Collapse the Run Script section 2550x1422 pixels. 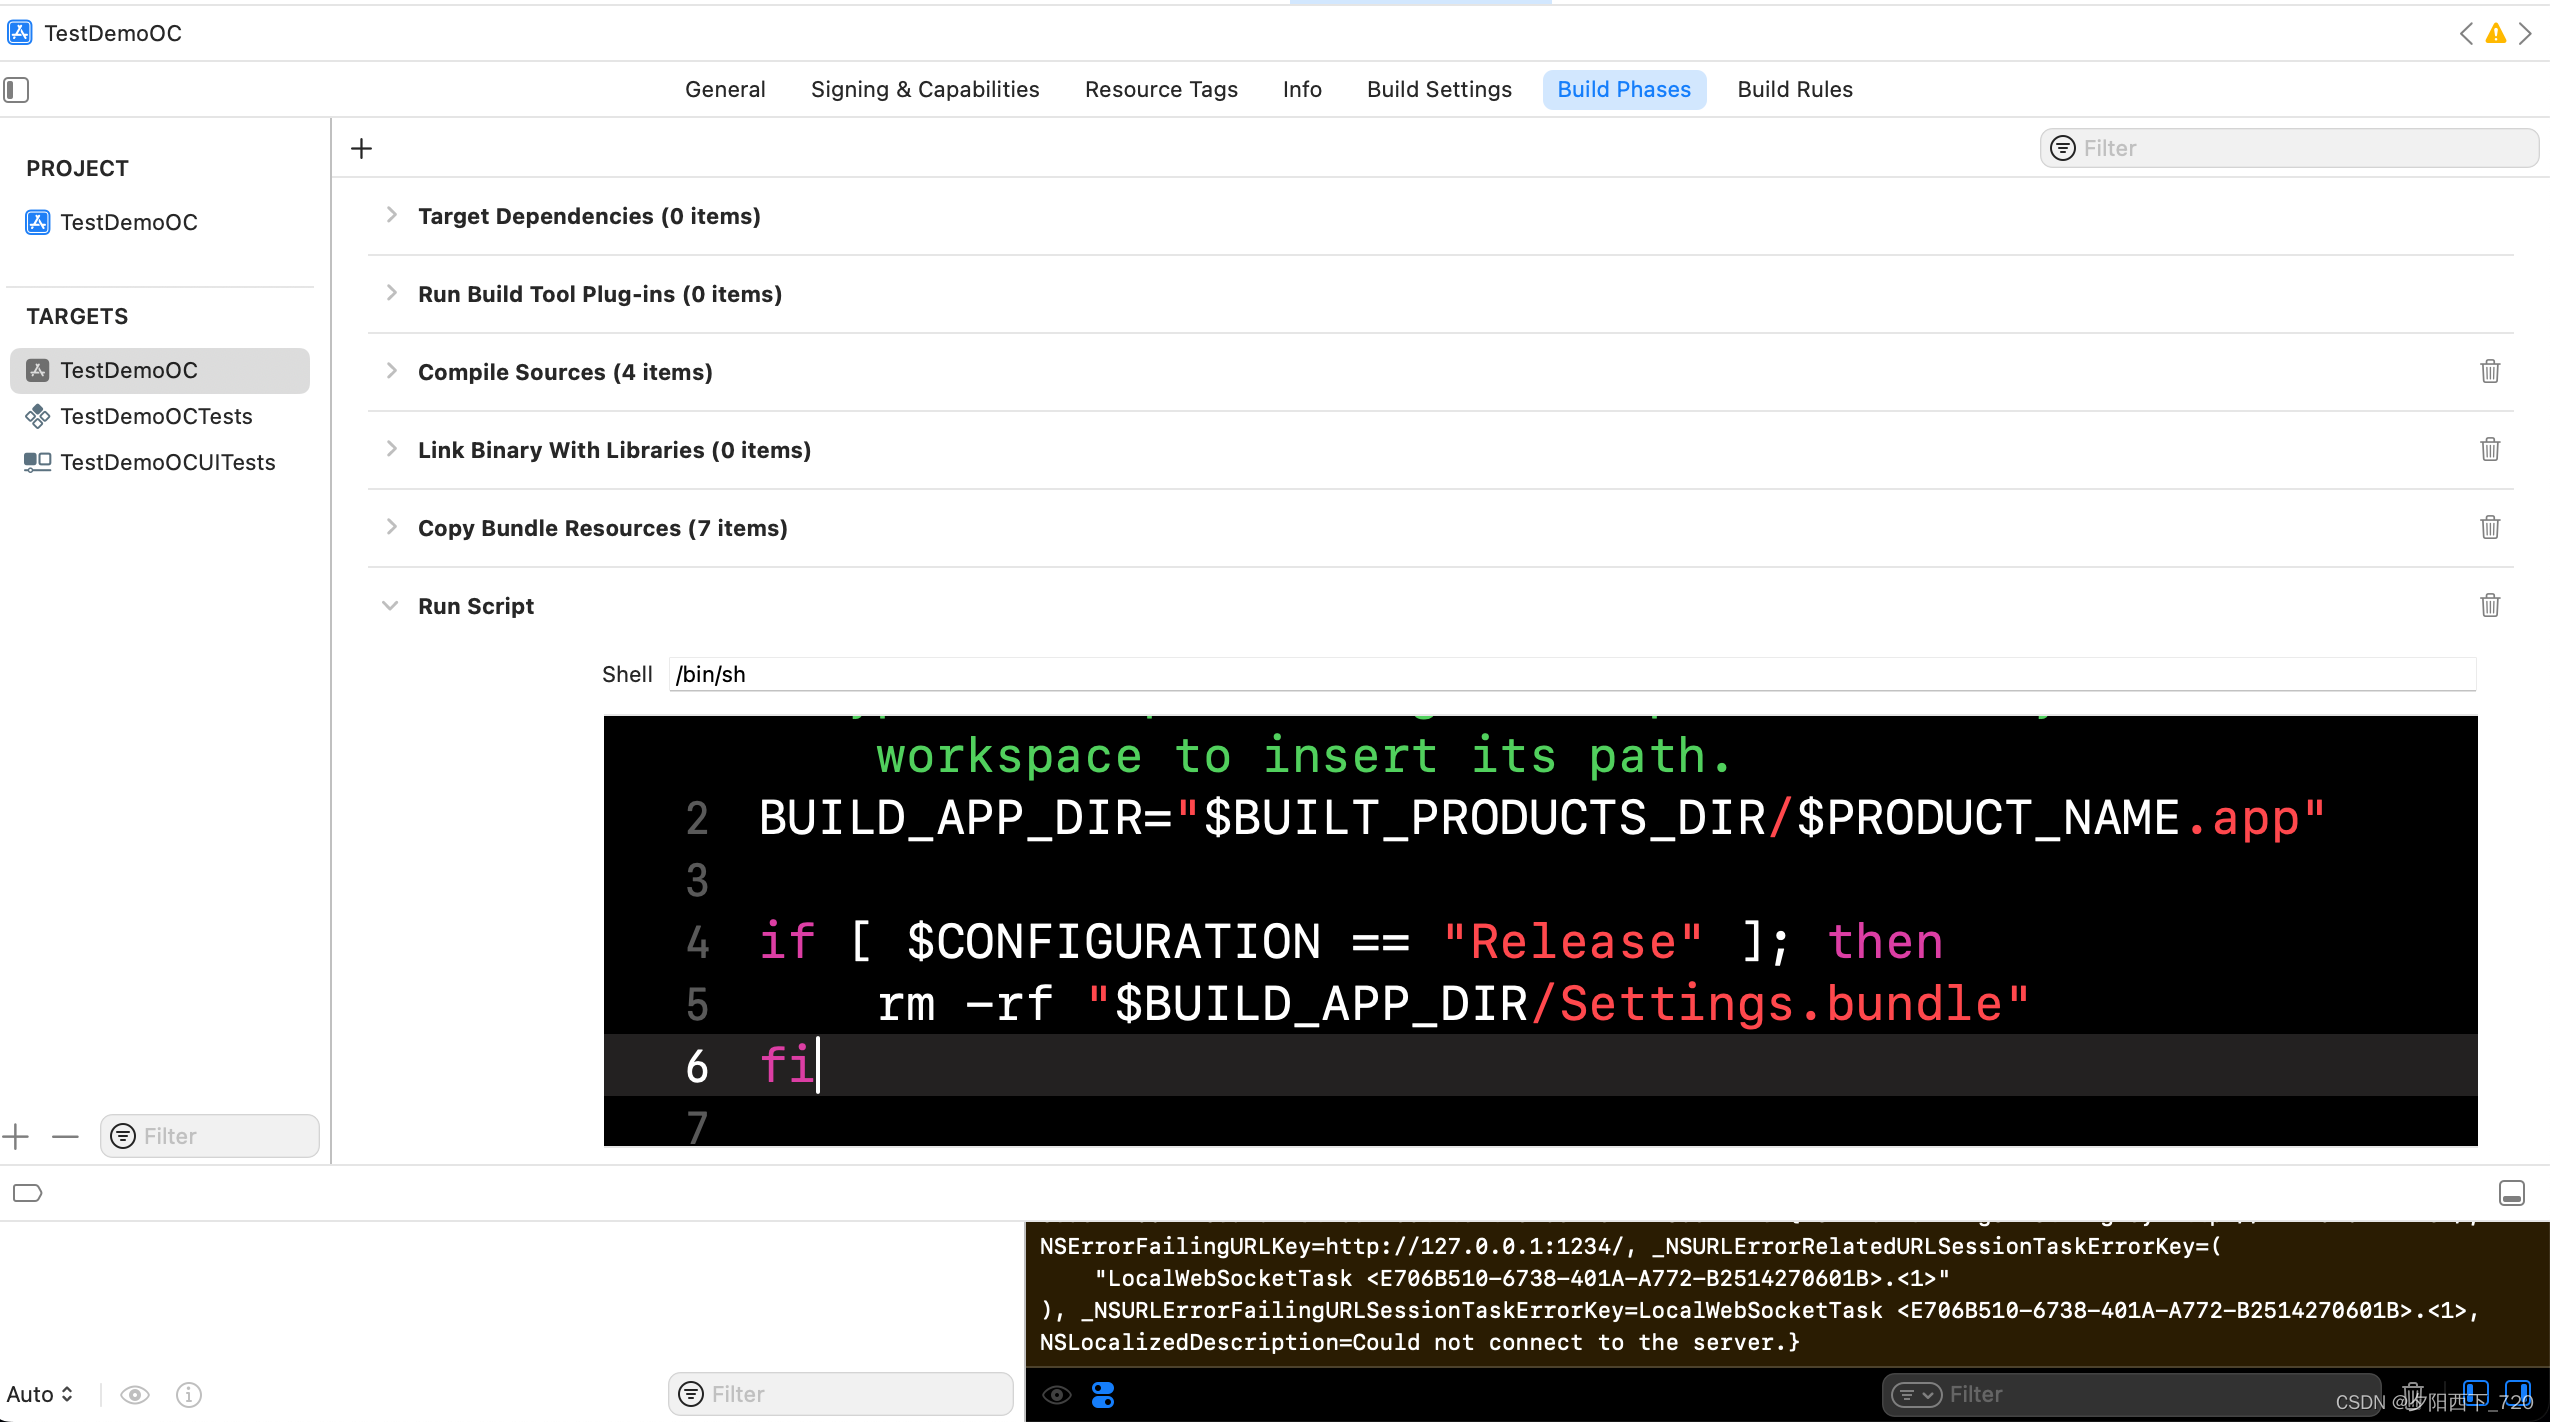click(x=390, y=606)
